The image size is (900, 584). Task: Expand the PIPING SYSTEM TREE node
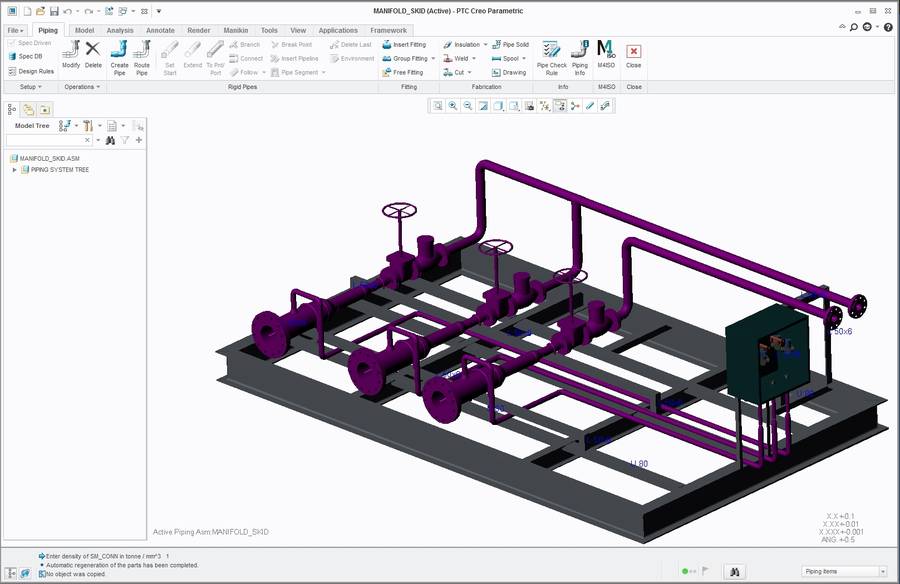point(14,169)
